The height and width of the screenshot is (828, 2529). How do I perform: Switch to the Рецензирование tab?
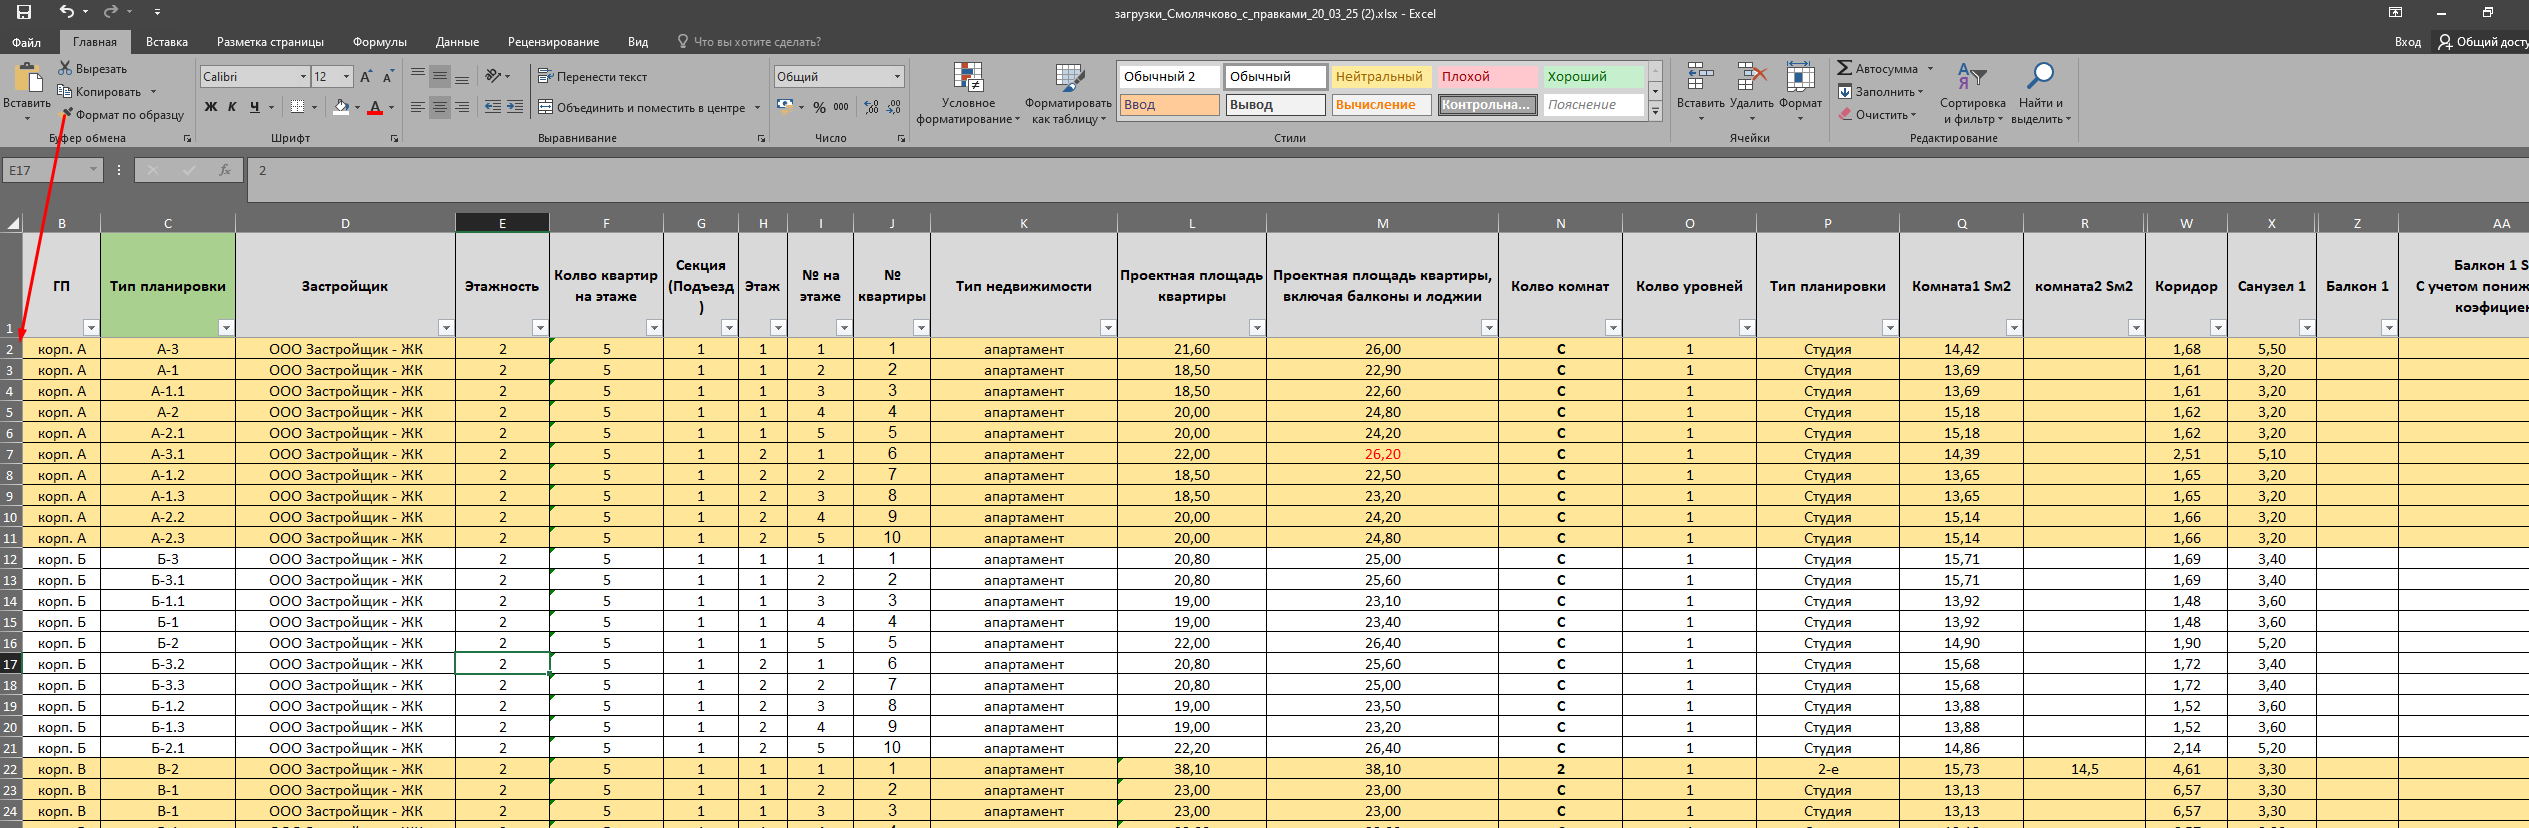click(553, 42)
